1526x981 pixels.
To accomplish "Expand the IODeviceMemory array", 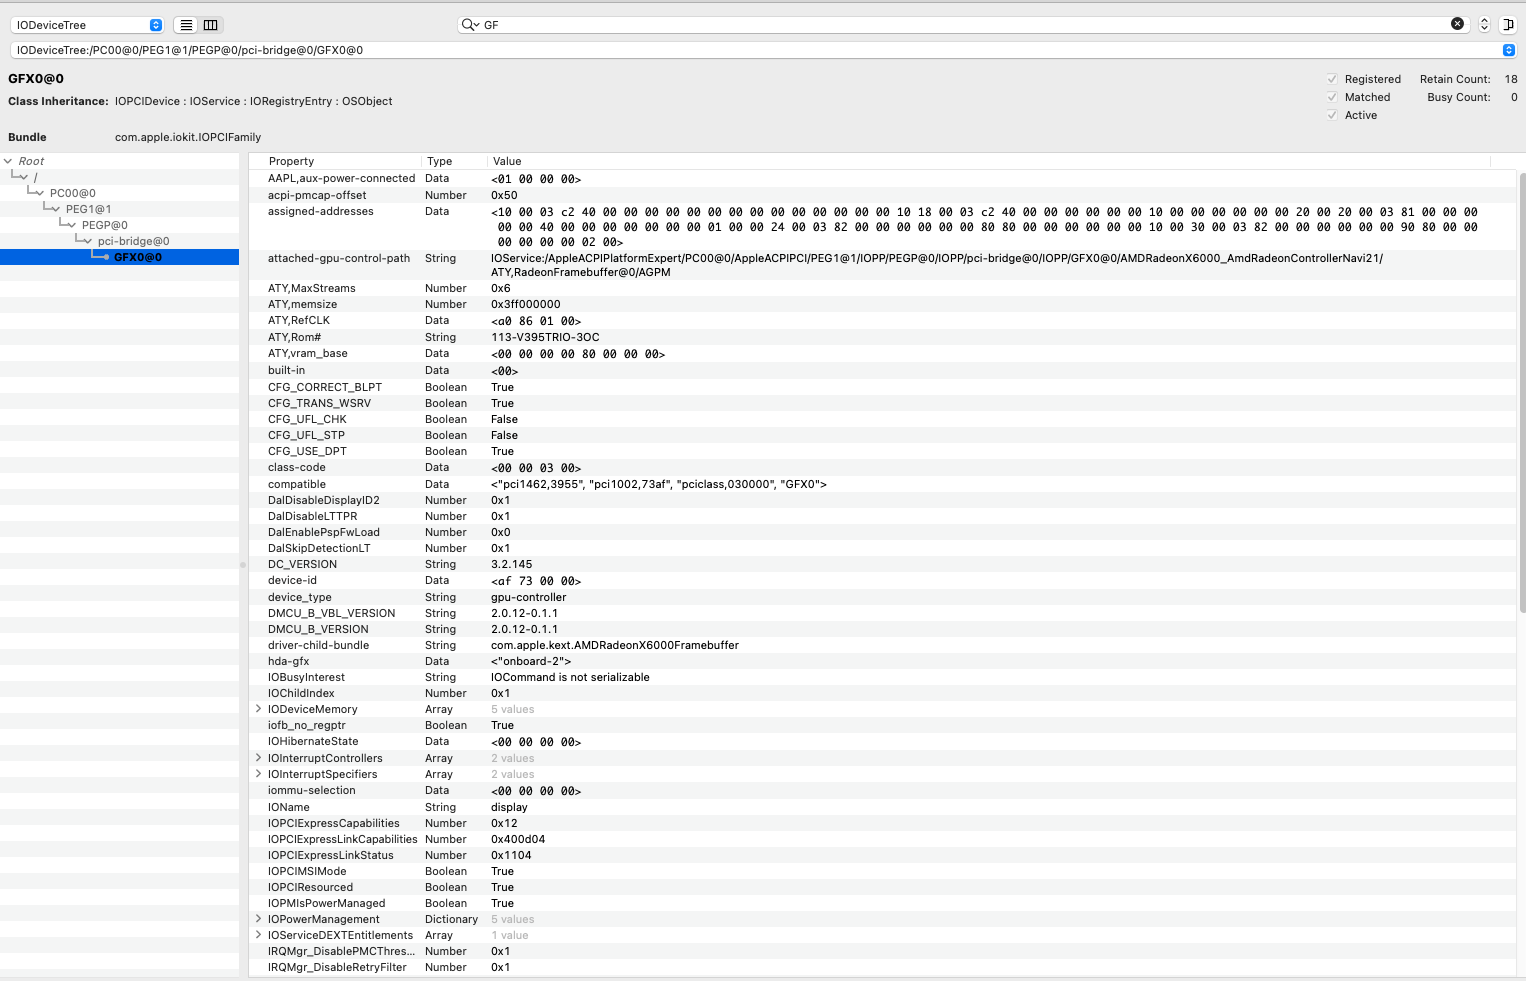I will pyautogui.click(x=259, y=709).
